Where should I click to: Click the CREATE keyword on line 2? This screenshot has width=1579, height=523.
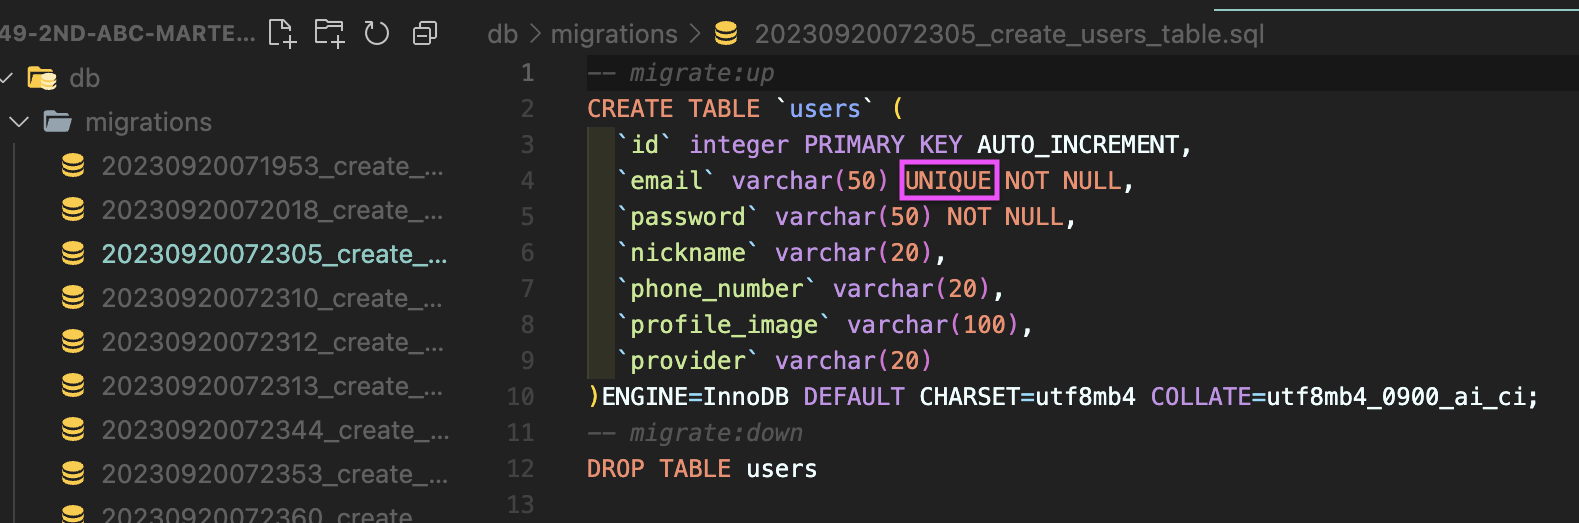click(x=630, y=109)
